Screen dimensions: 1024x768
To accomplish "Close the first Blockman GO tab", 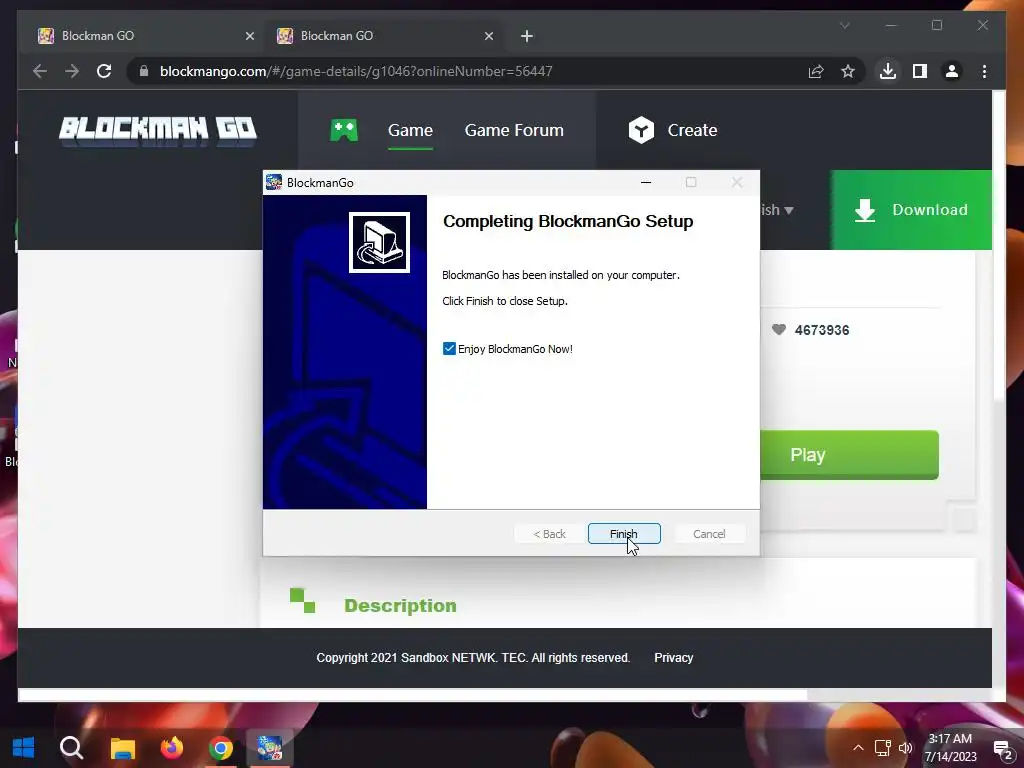I will click(x=249, y=36).
